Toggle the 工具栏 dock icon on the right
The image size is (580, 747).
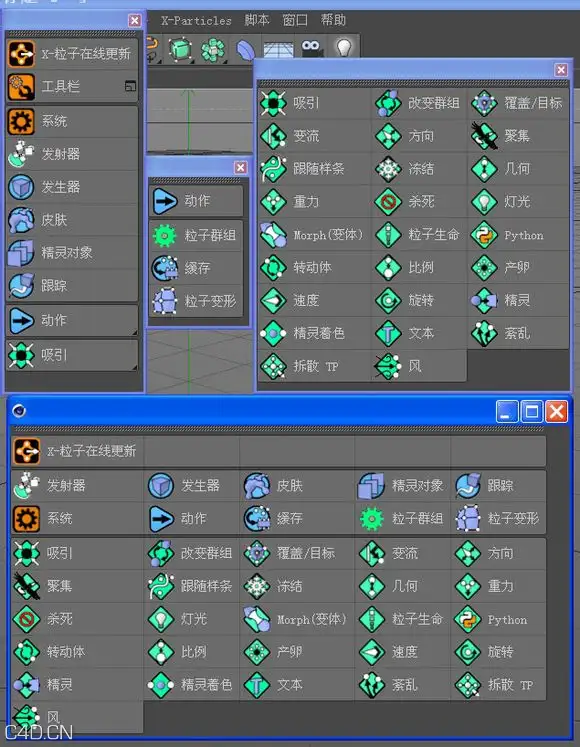(x=130, y=86)
